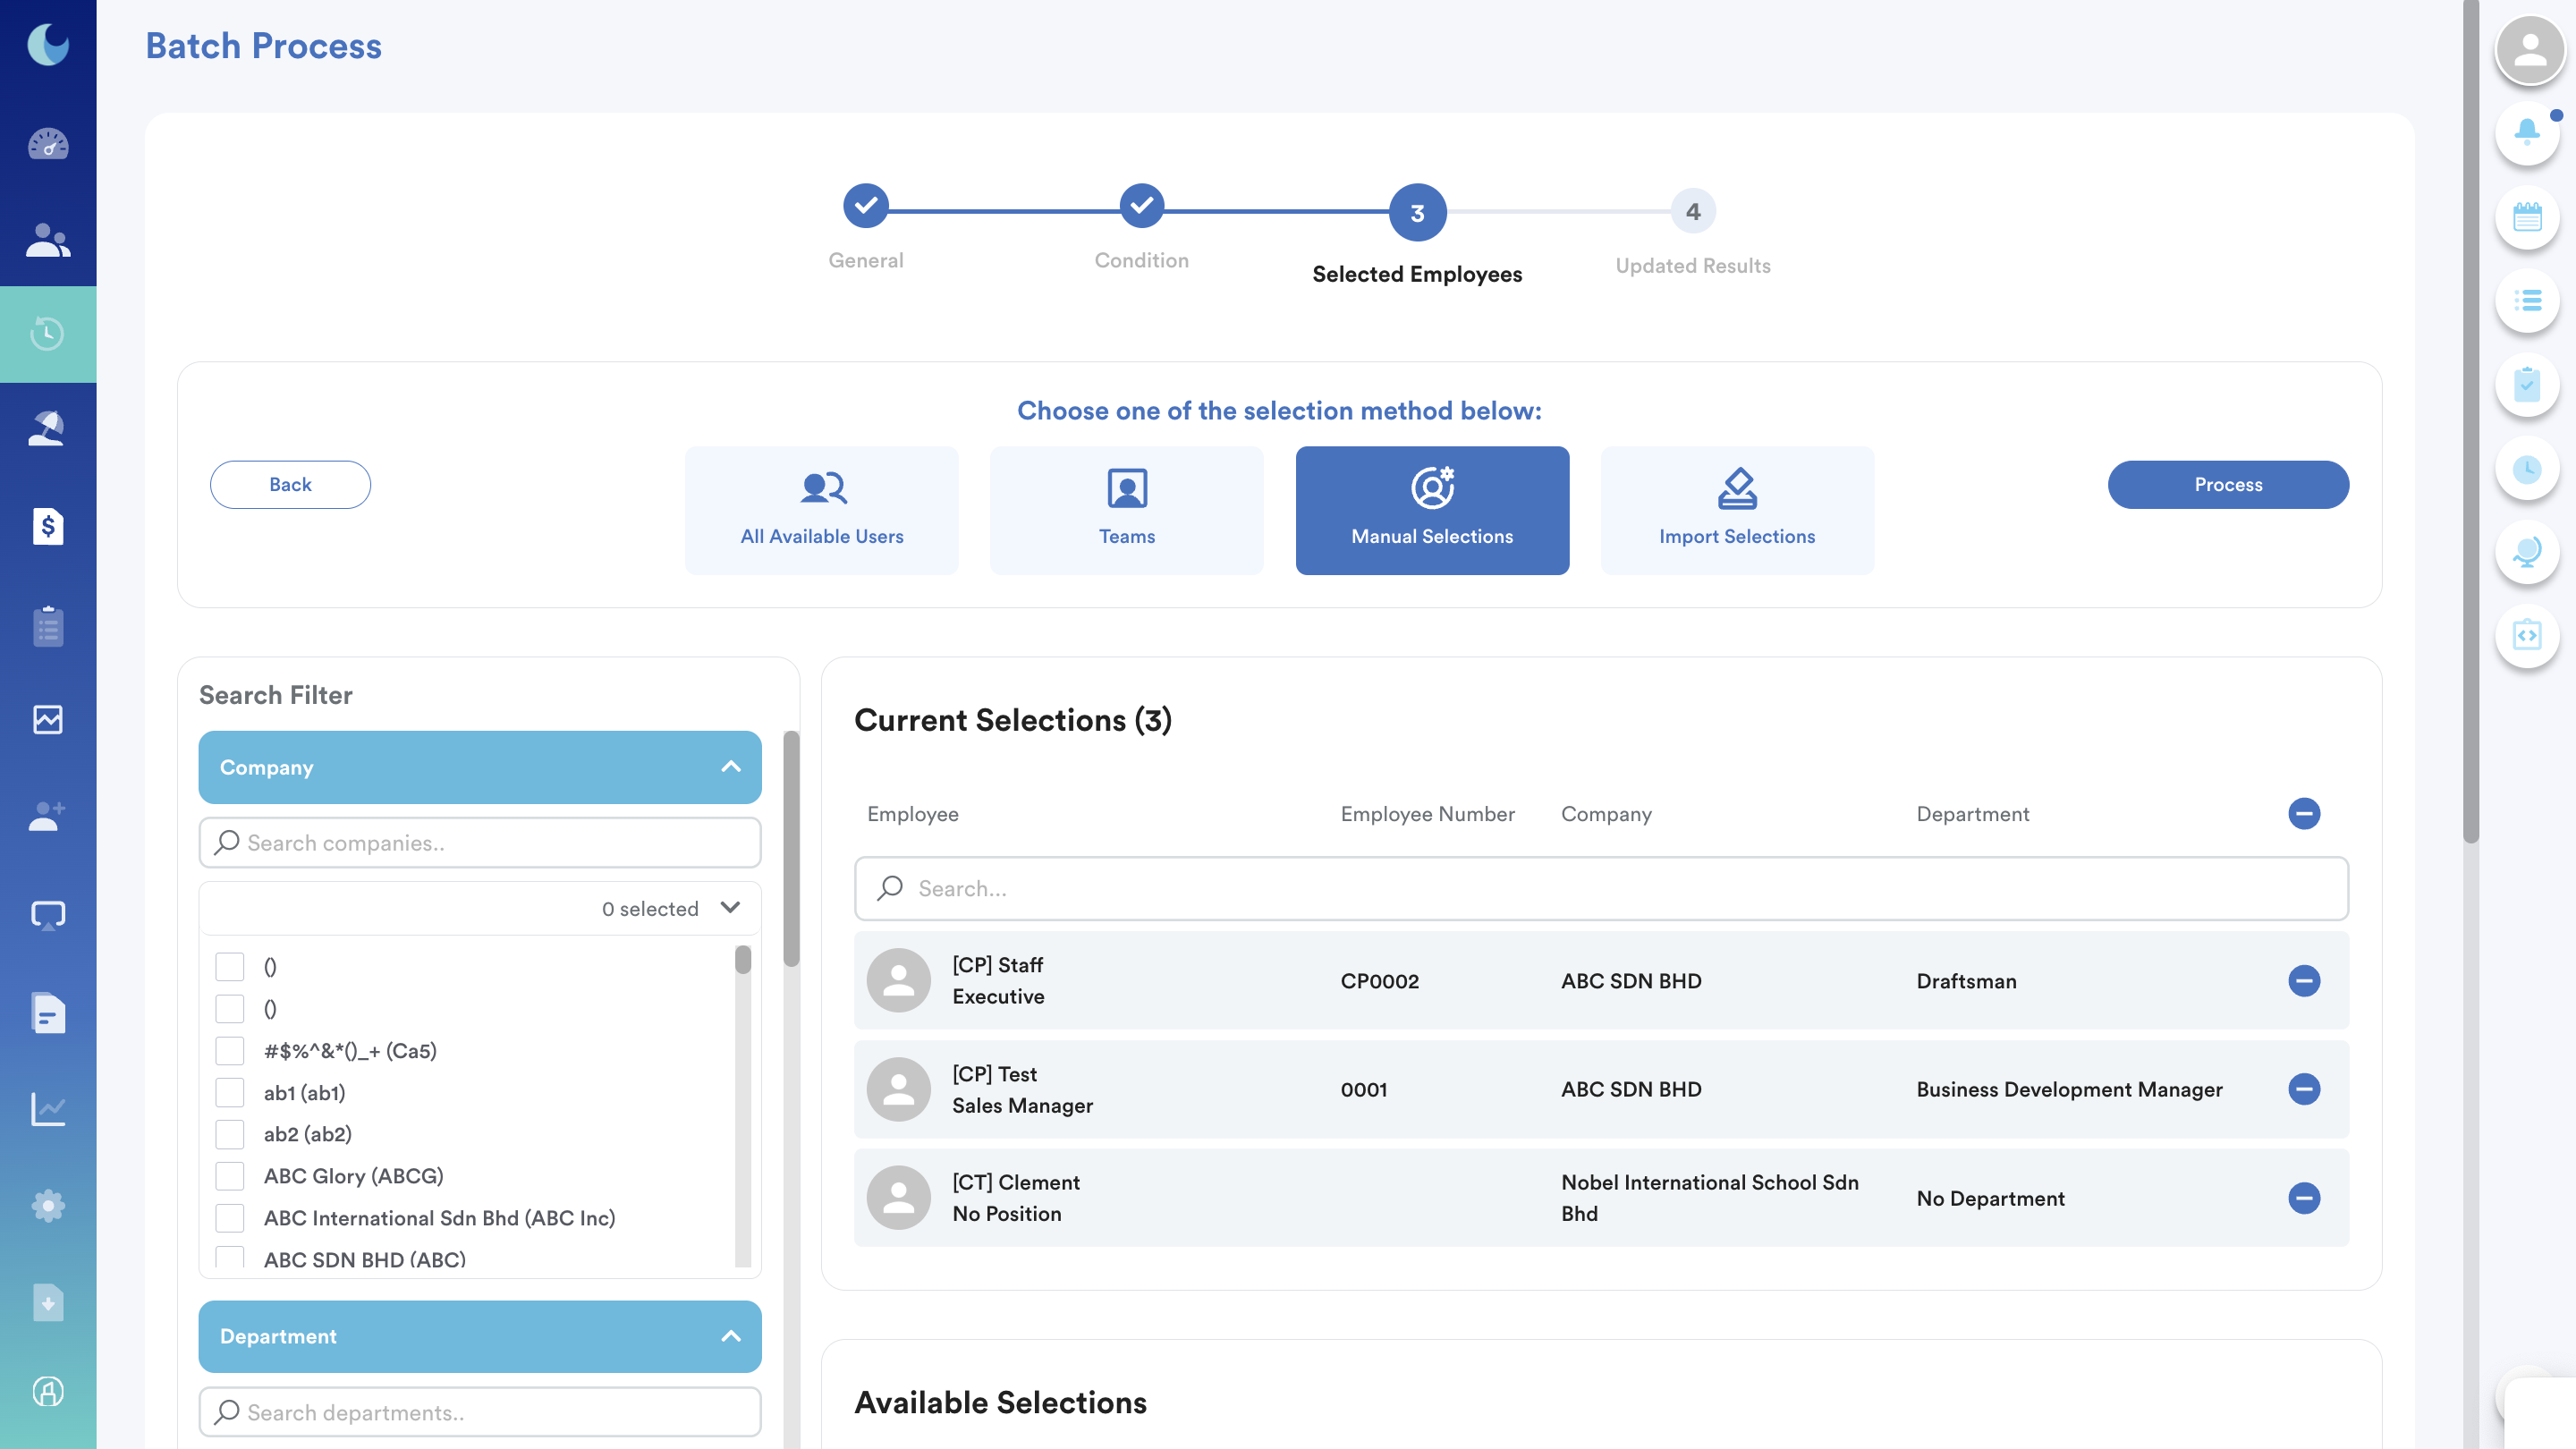Remove [CT] Clement using minus icon
Image resolution: width=2576 pixels, height=1449 pixels.
(2304, 1197)
